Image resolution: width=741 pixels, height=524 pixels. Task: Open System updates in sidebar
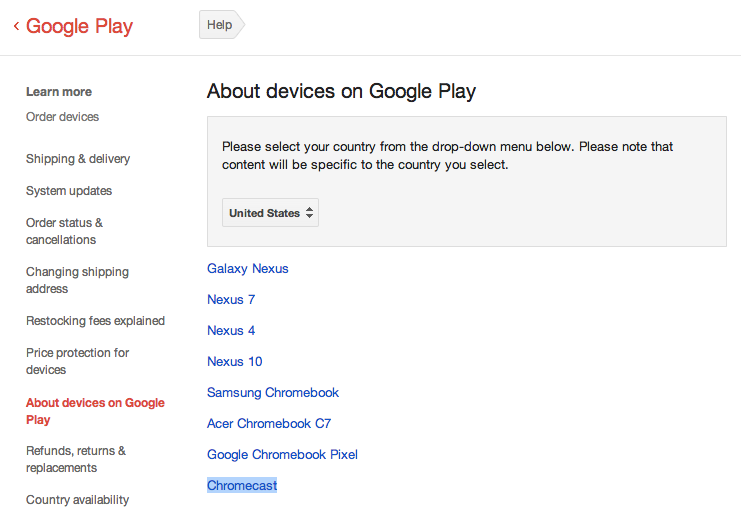pyautogui.click(x=69, y=191)
